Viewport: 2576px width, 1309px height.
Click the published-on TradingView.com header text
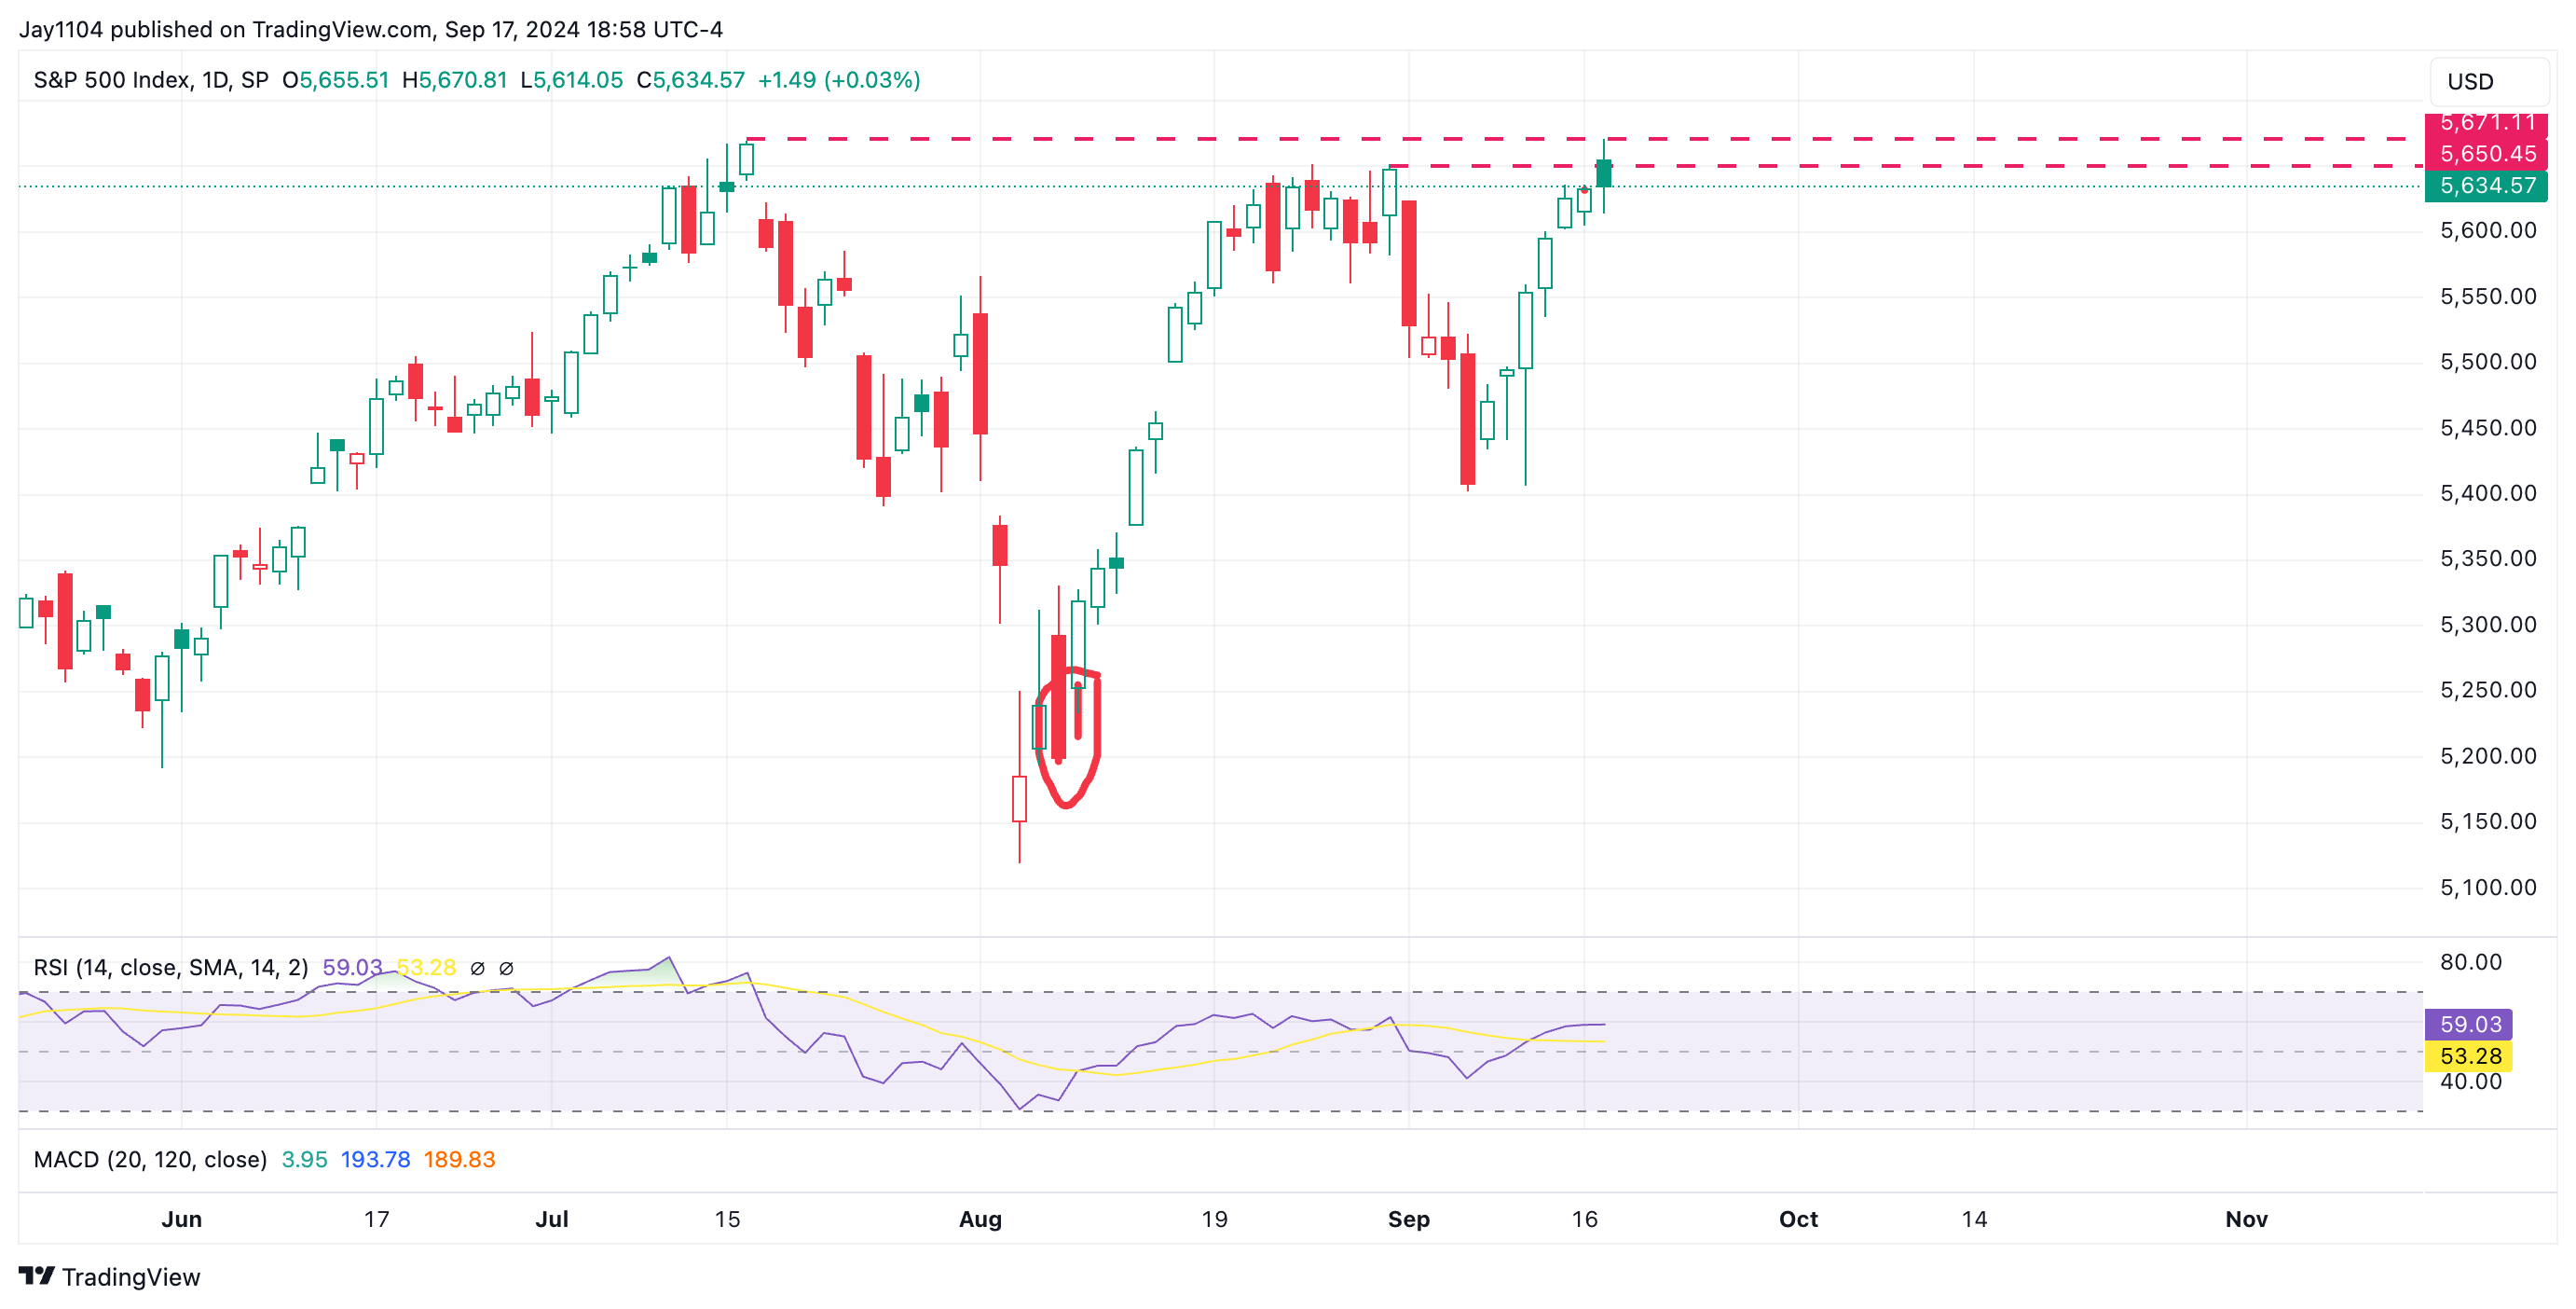(x=371, y=29)
